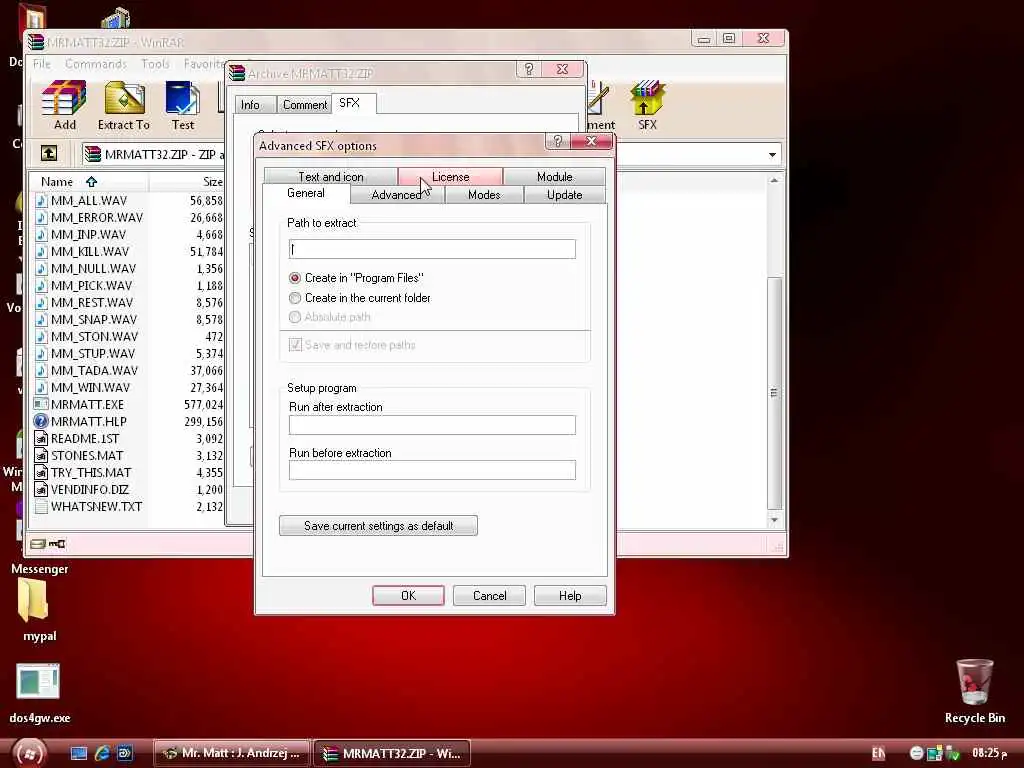
Task: Click OK in Advanced SFX options
Action: (x=408, y=596)
